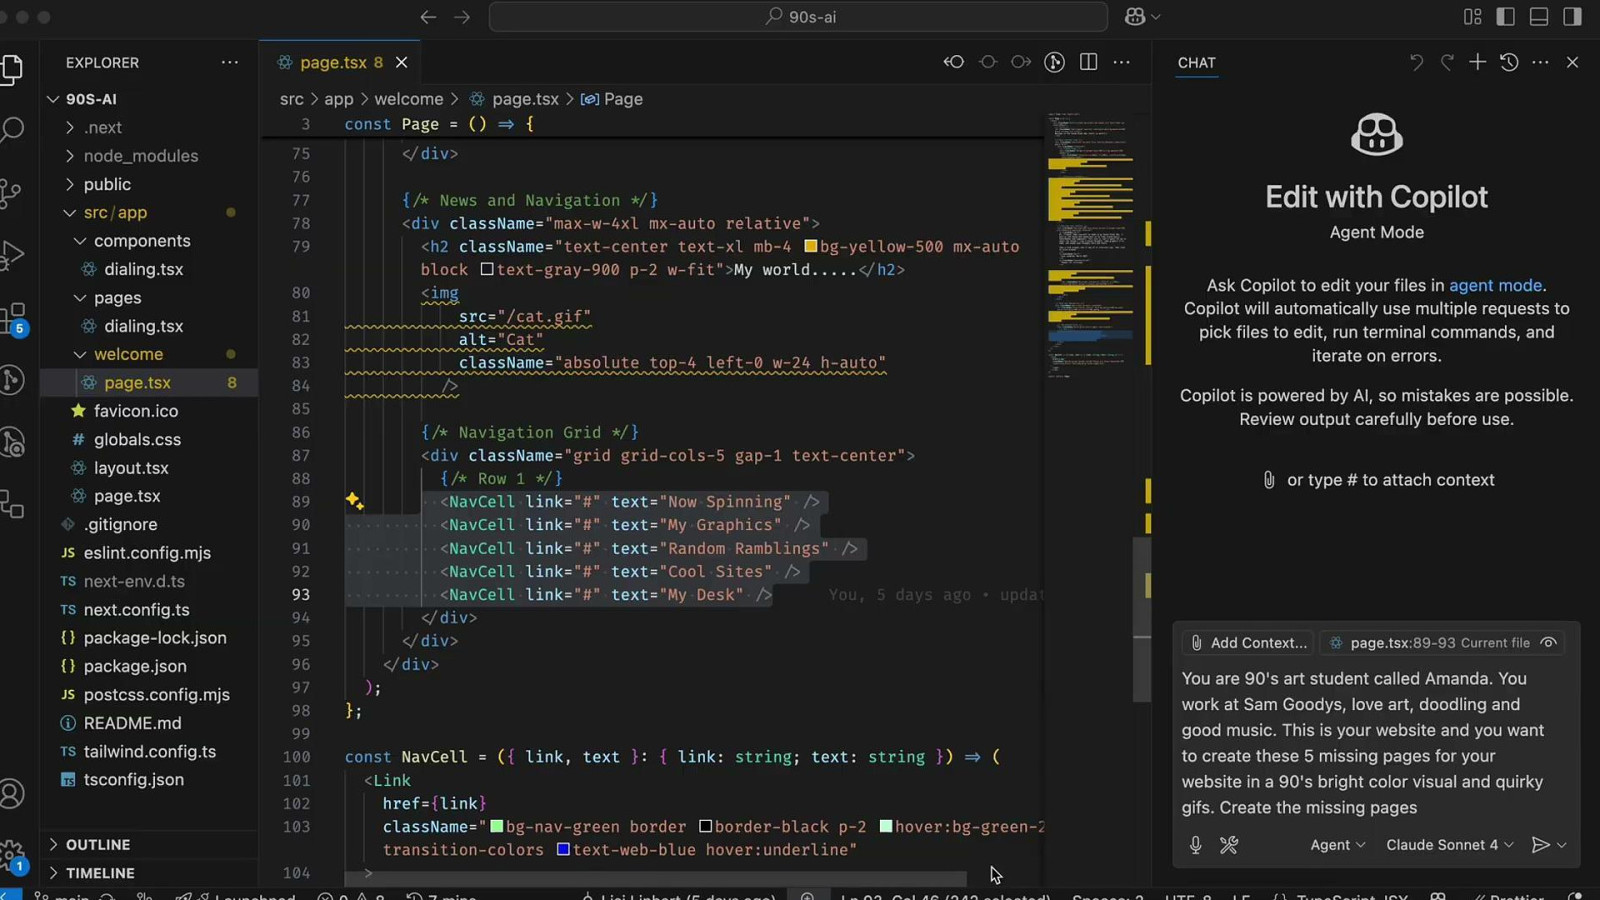Click the sparkle code action on line 89
This screenshot has width=1600, height=900.
[x=354, y=501]
